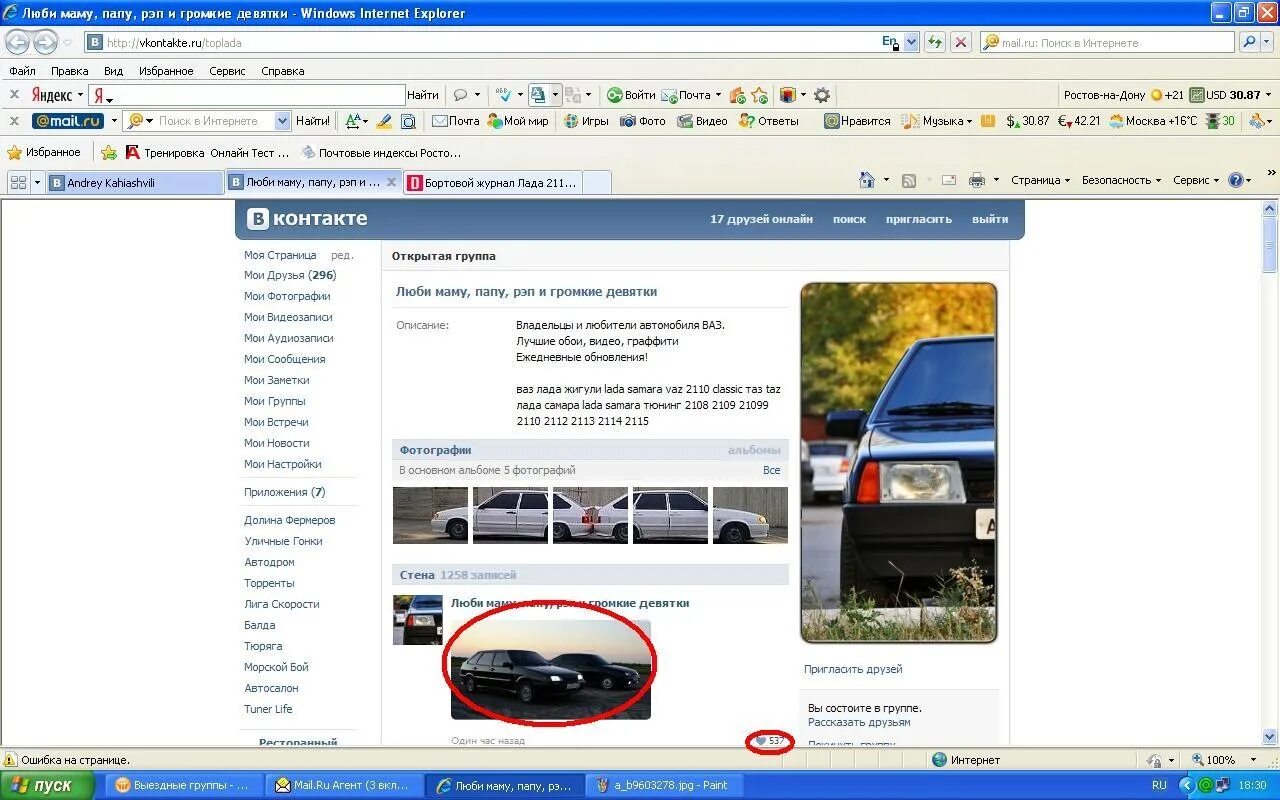The image size is (1280, 800).
Task: Close the Yandex toolbar with its X
Action: tap(14, 95)
